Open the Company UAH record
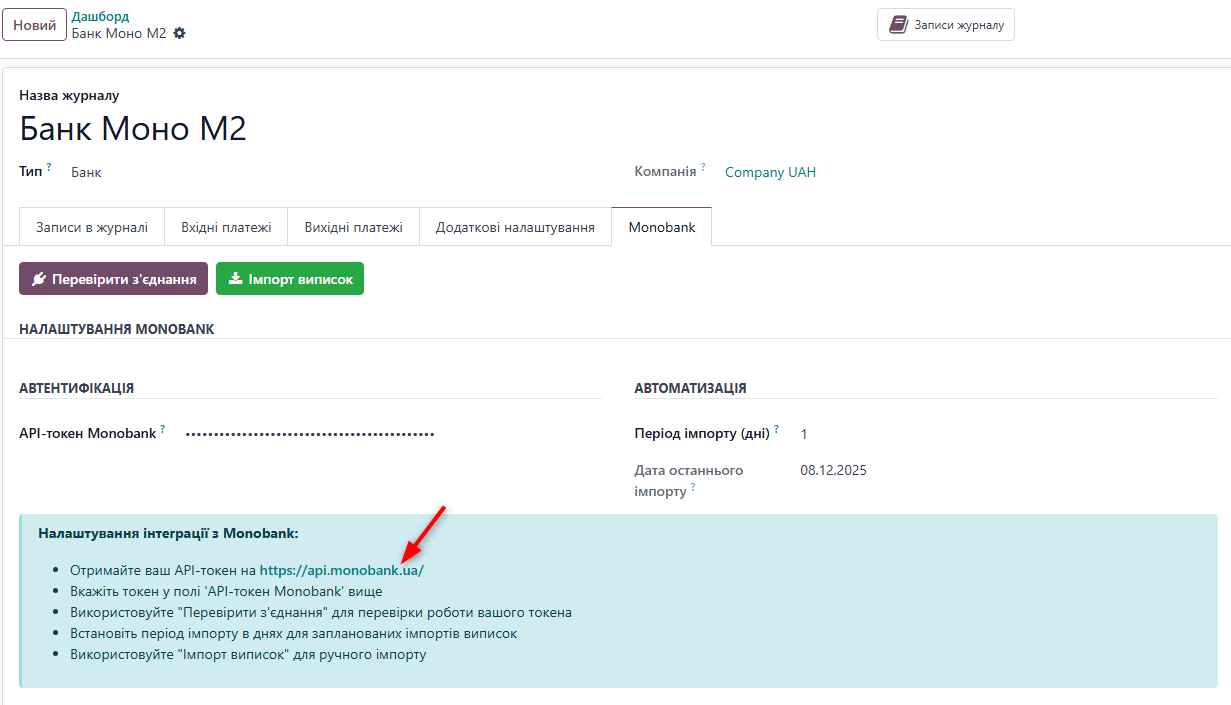1231x705 pixels. [x=770, y=172]
